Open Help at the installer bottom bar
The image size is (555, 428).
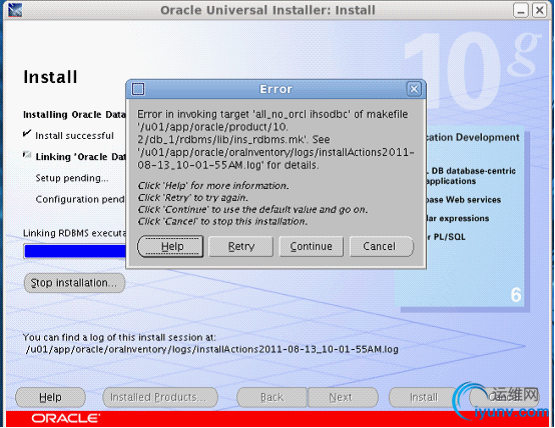tap(50, 398)
